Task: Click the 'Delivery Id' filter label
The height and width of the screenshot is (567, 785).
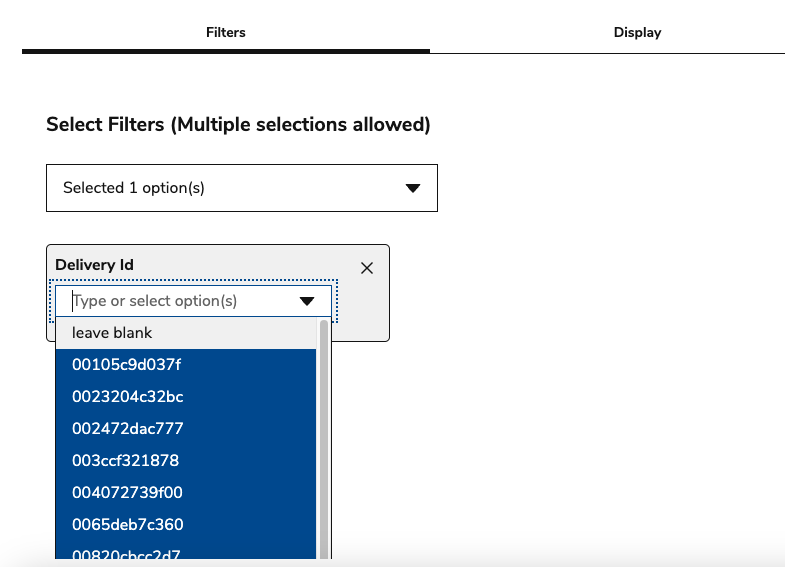Action: click(94, 265)
